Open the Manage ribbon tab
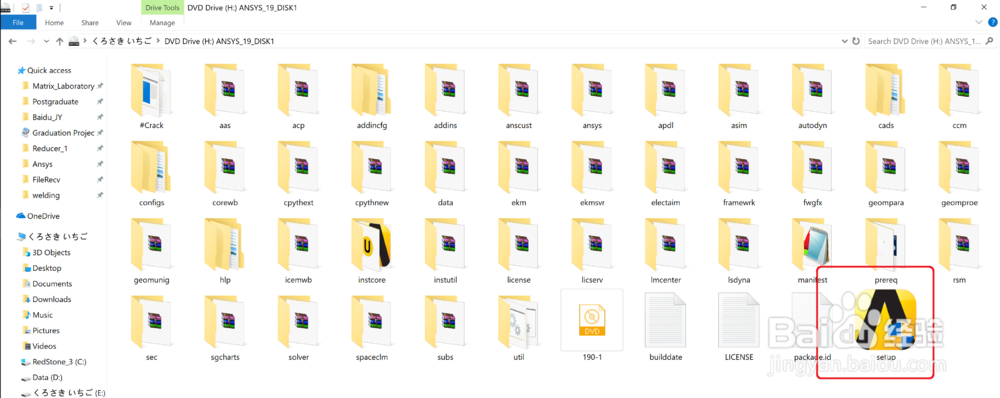The width and height of the screenshot is (1000, 398). pos(162,22)
